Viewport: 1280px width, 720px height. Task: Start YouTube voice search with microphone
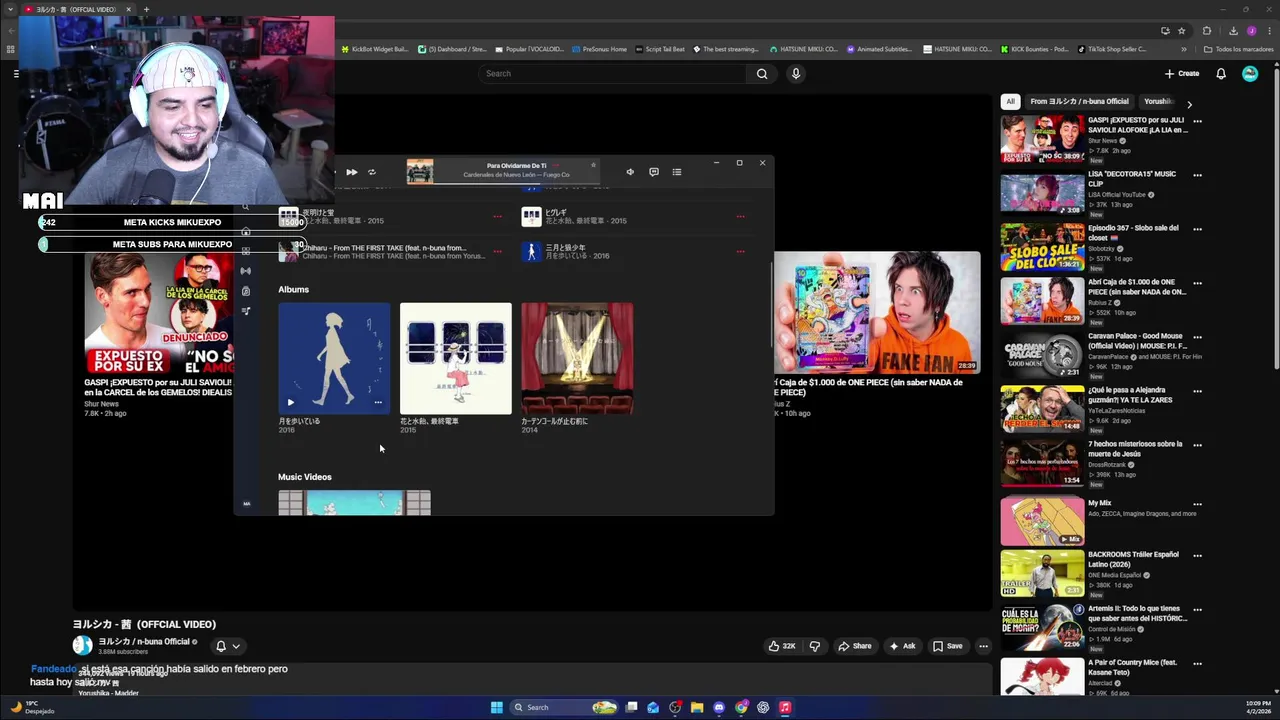click(x=796, y=73)
